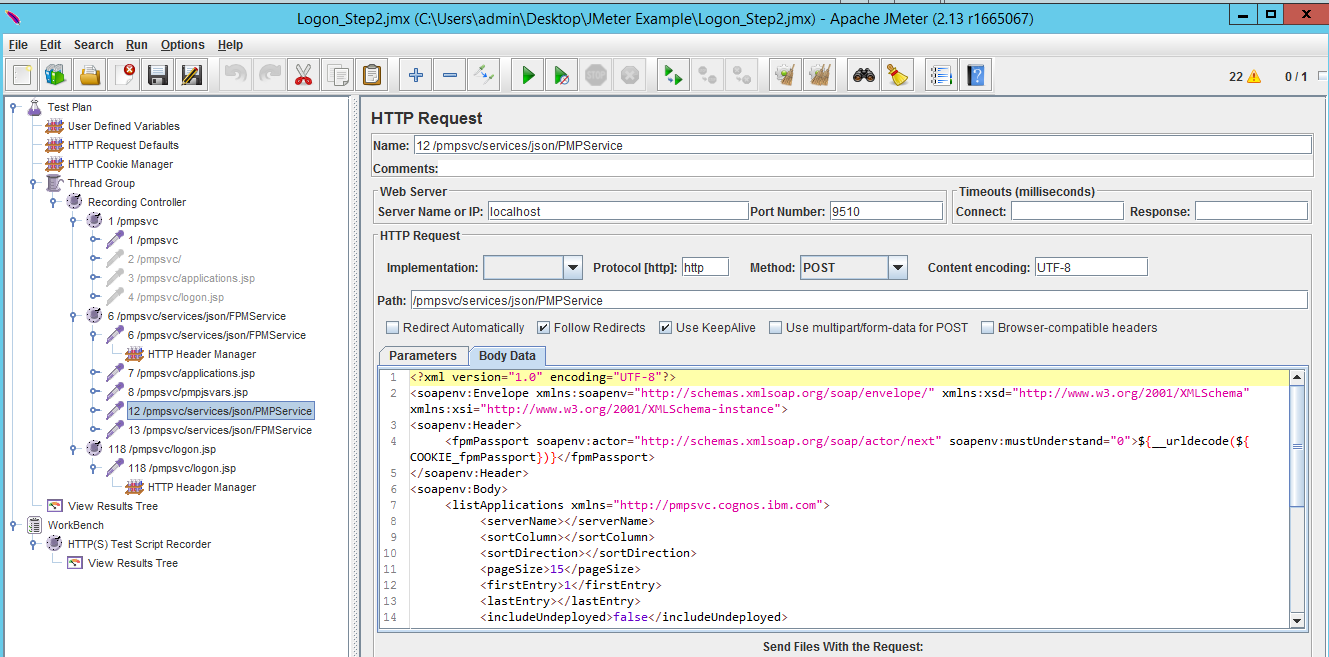Select '8 /pmpsvc/pmpjsvars.jsp' request

coord(188,392)
